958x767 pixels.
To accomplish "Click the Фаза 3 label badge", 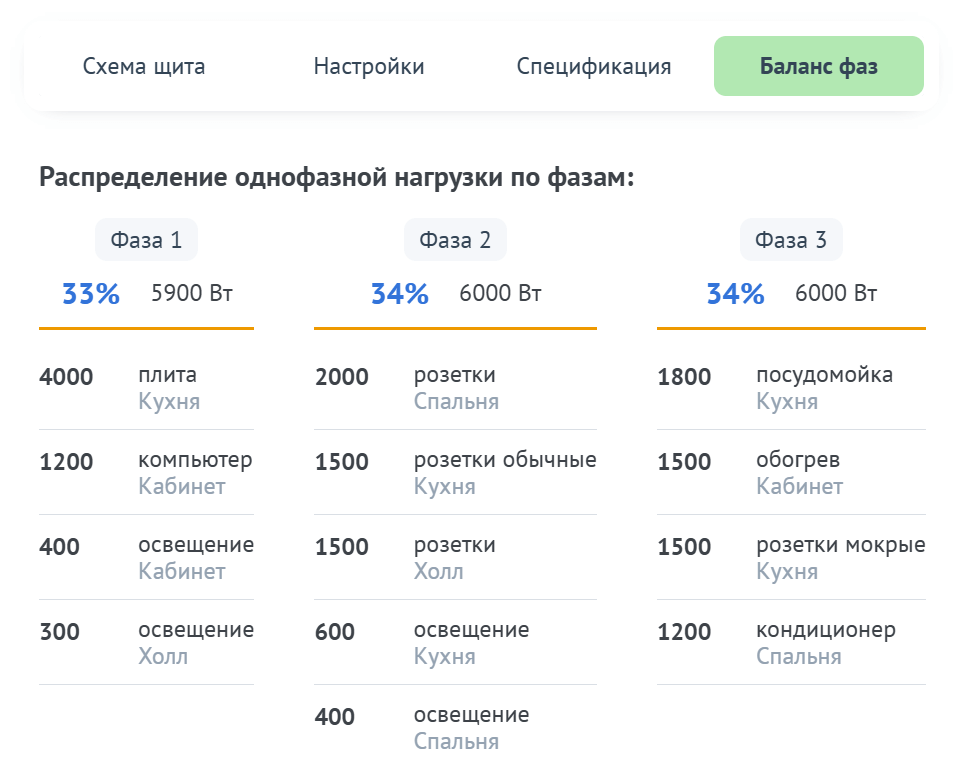I will (x=791, y=240).
